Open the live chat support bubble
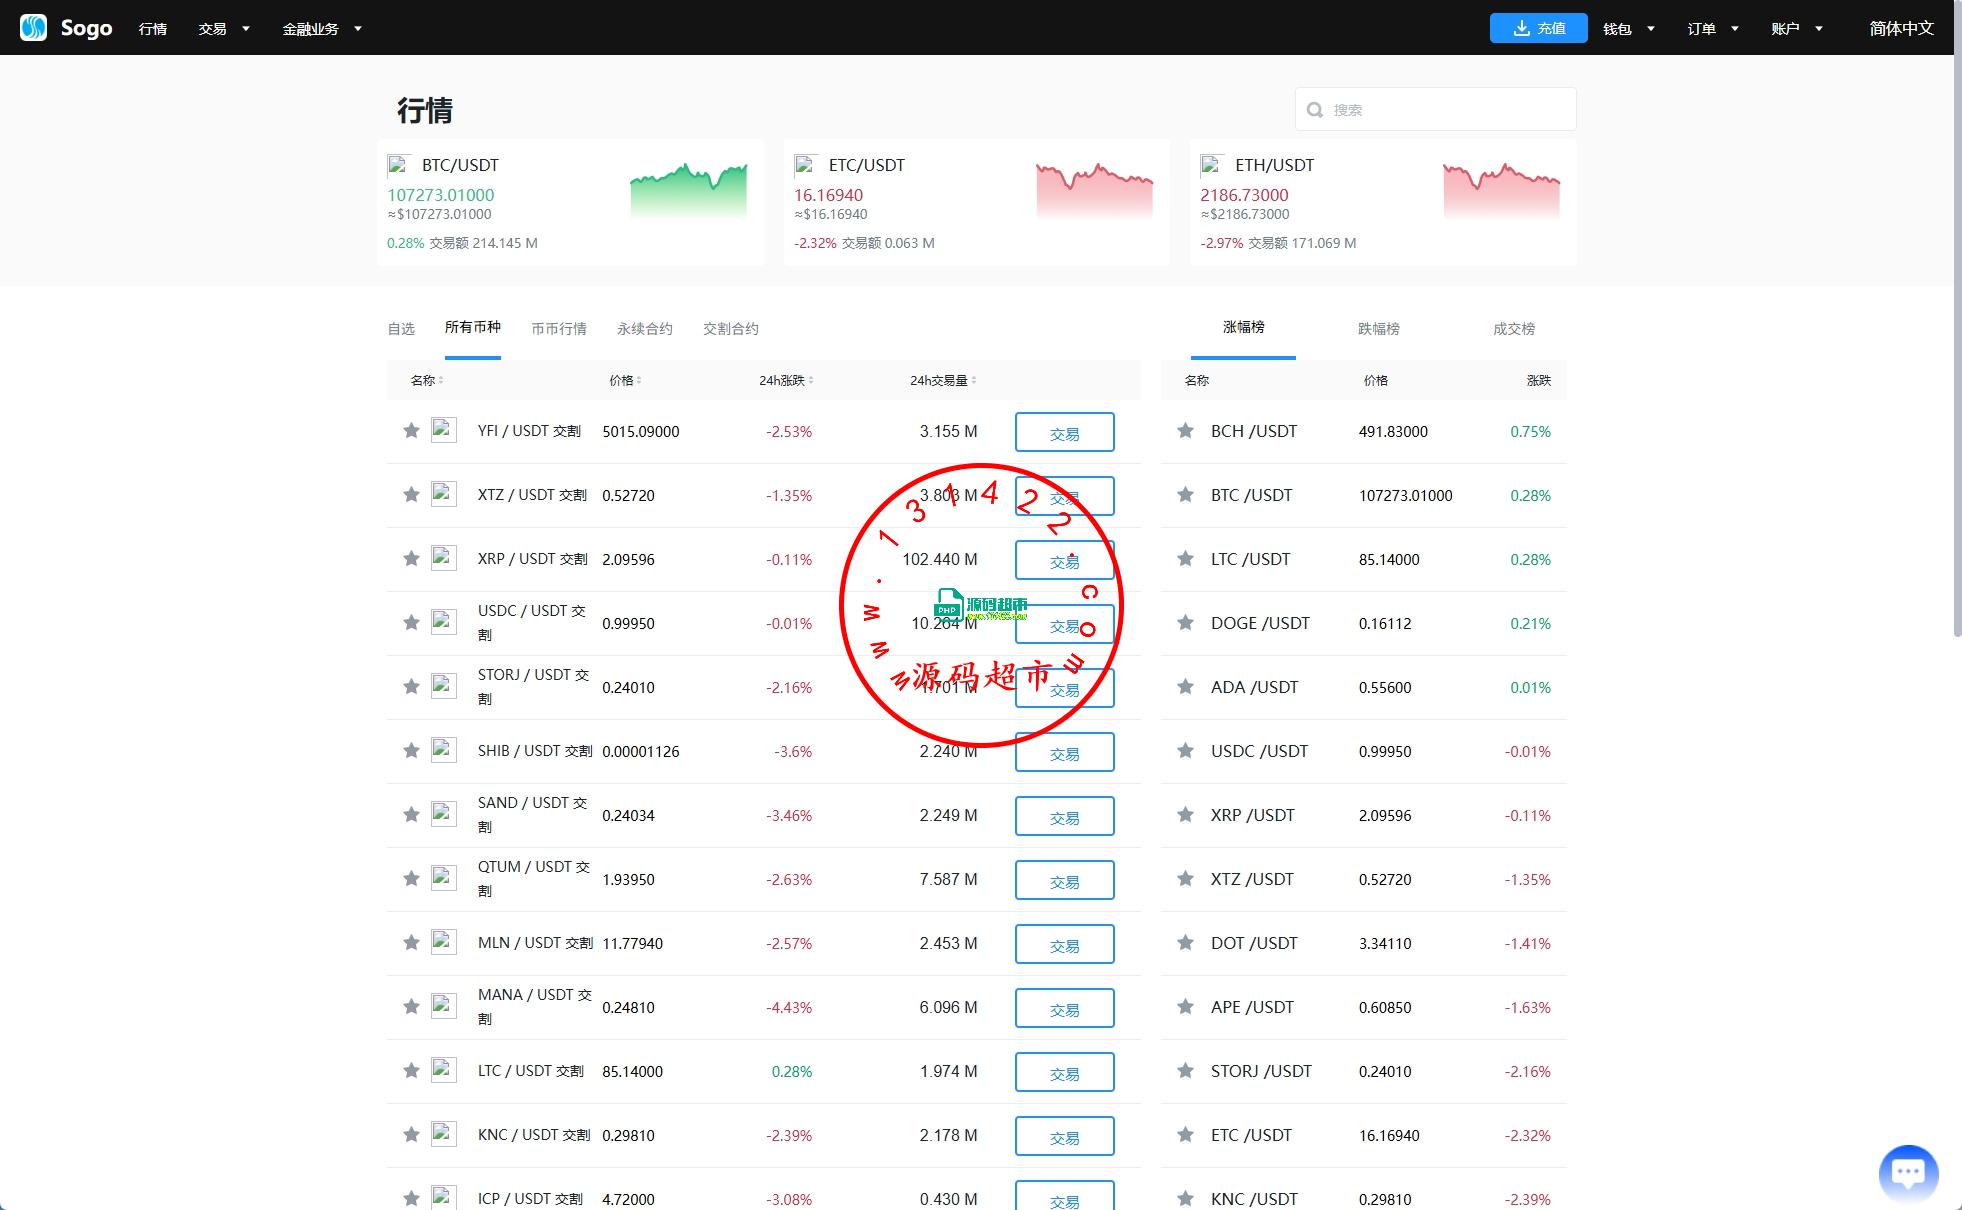This screenshot has width=1962, height=1210. [x=1908, y=1172]
